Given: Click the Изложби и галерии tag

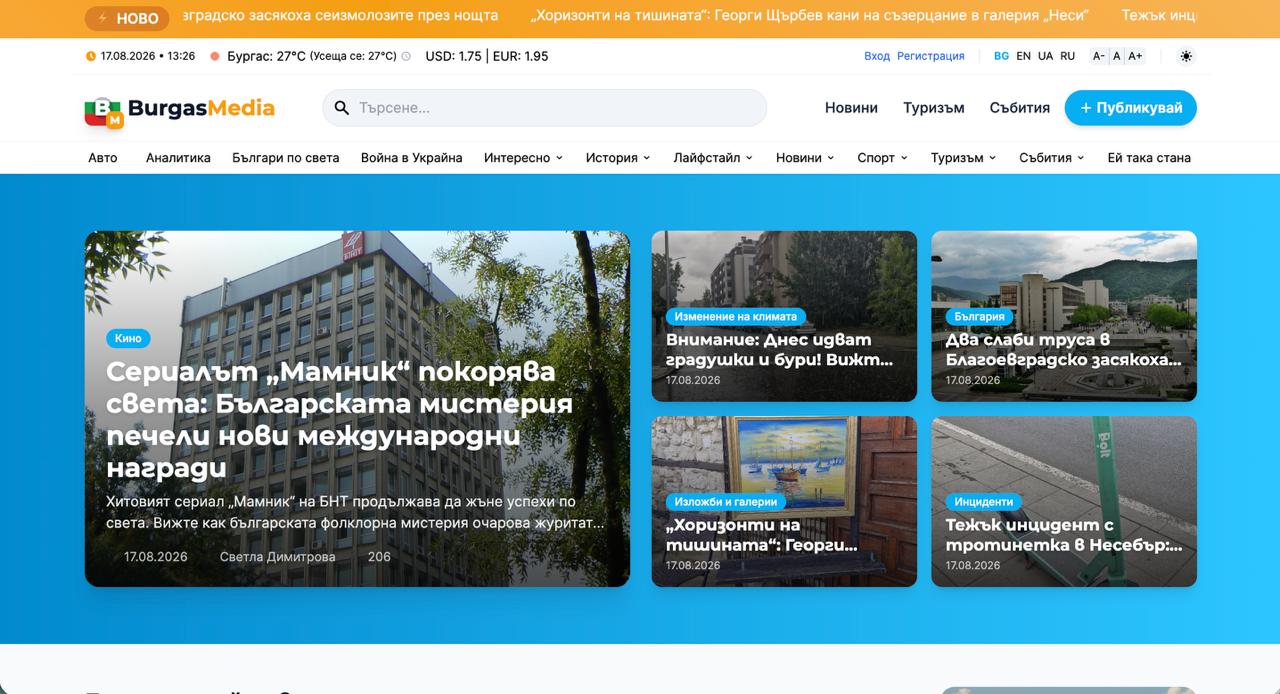Looking at the screenshot, I should 726,501.
